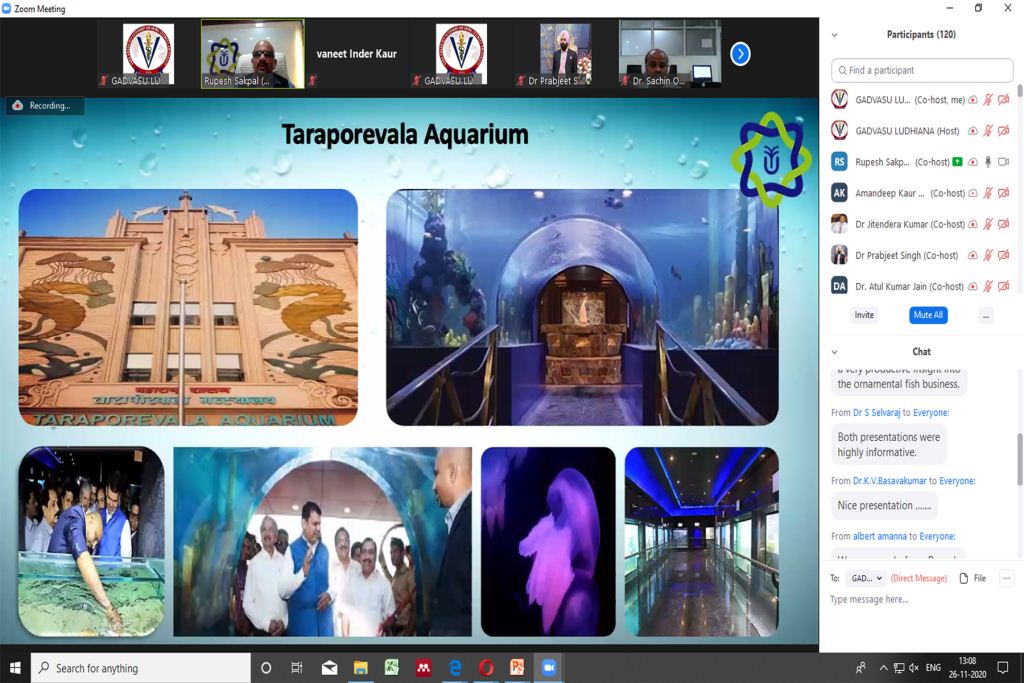Click the Dr S Selvaraj sender link
The height and width of the screenshot is (683, 1024).
[x=876, y=413]
